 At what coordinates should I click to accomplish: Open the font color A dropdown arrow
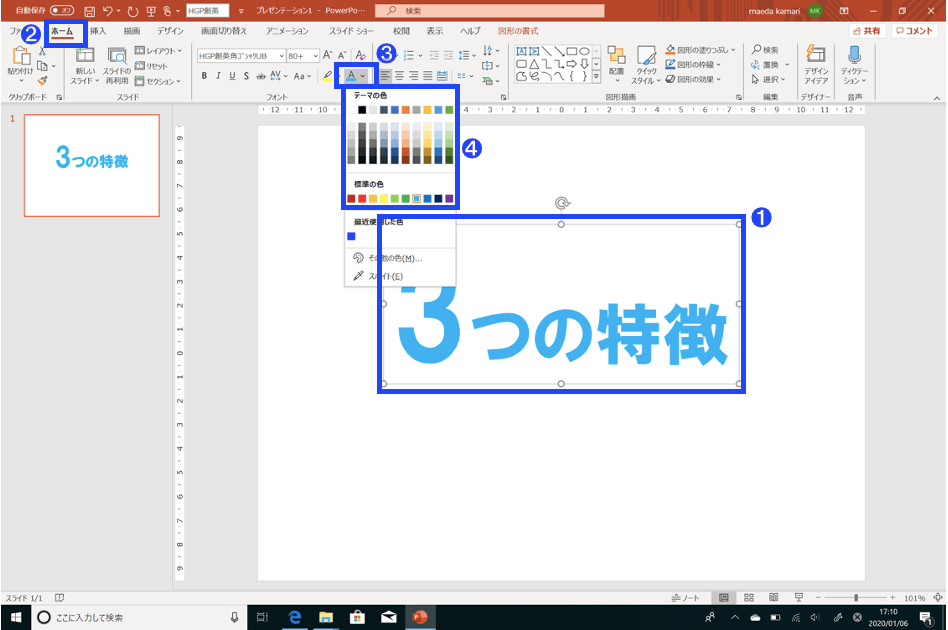click(x=363, y=76)
